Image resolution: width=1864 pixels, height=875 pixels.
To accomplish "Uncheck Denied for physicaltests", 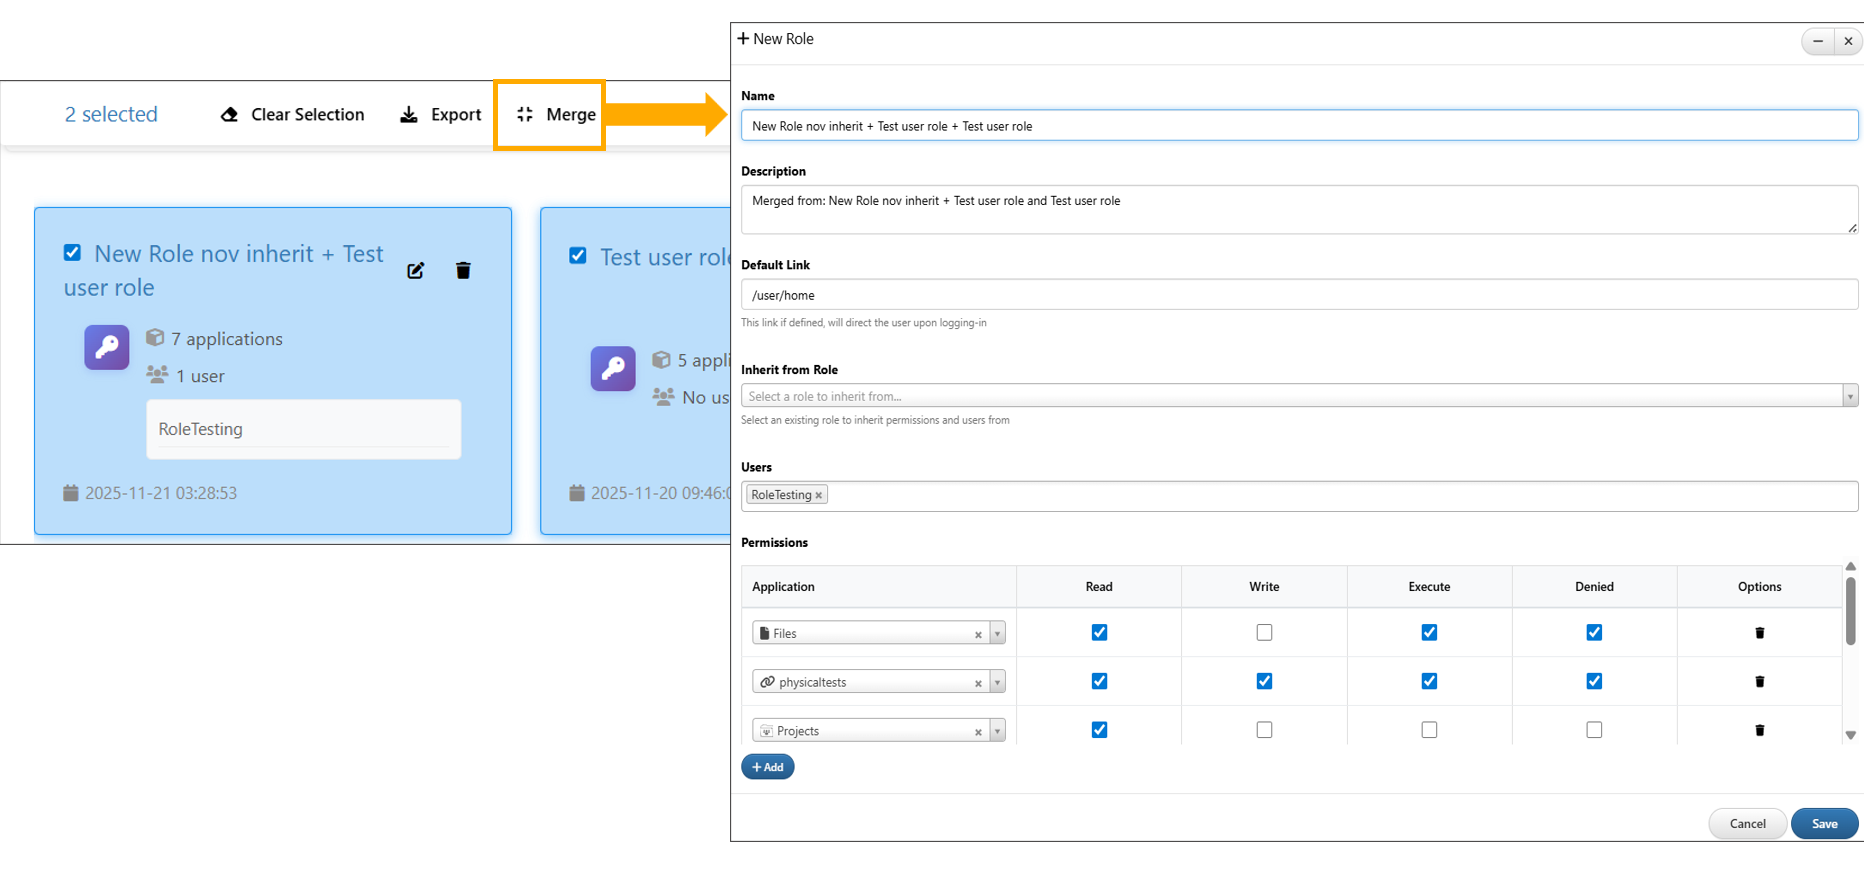I will pyautogui.click(x=1594, y=682).
